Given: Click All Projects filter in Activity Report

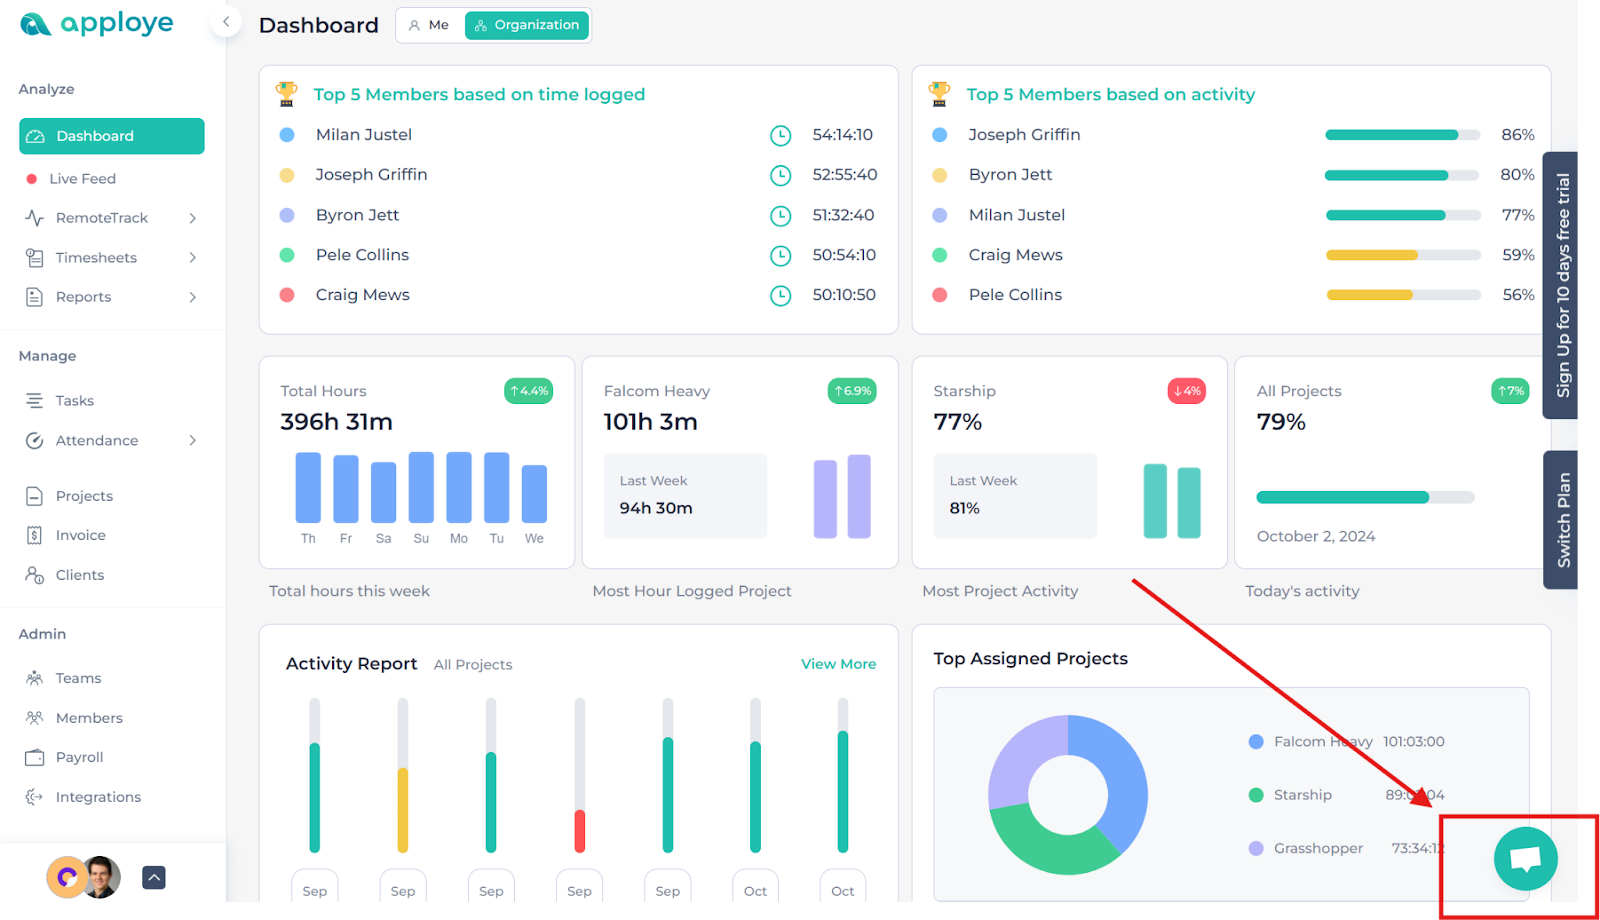Looking at the screenshot, I should (473, 665).
